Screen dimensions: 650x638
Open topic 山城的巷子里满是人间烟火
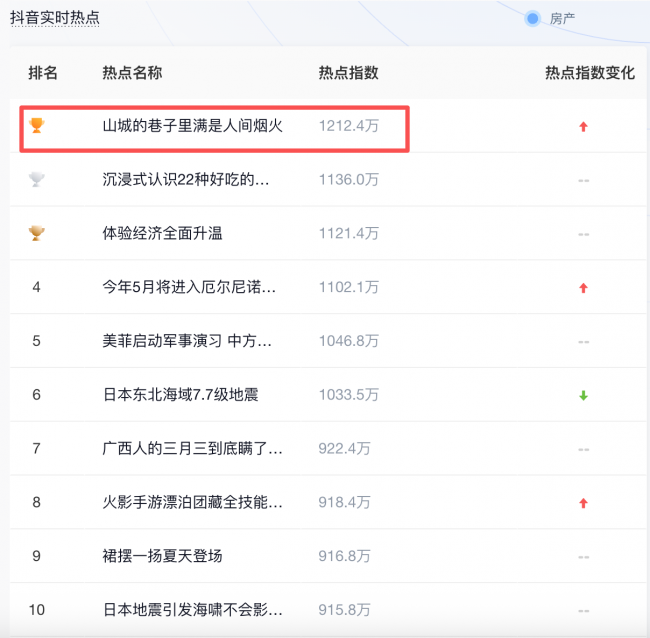[193, 126]
